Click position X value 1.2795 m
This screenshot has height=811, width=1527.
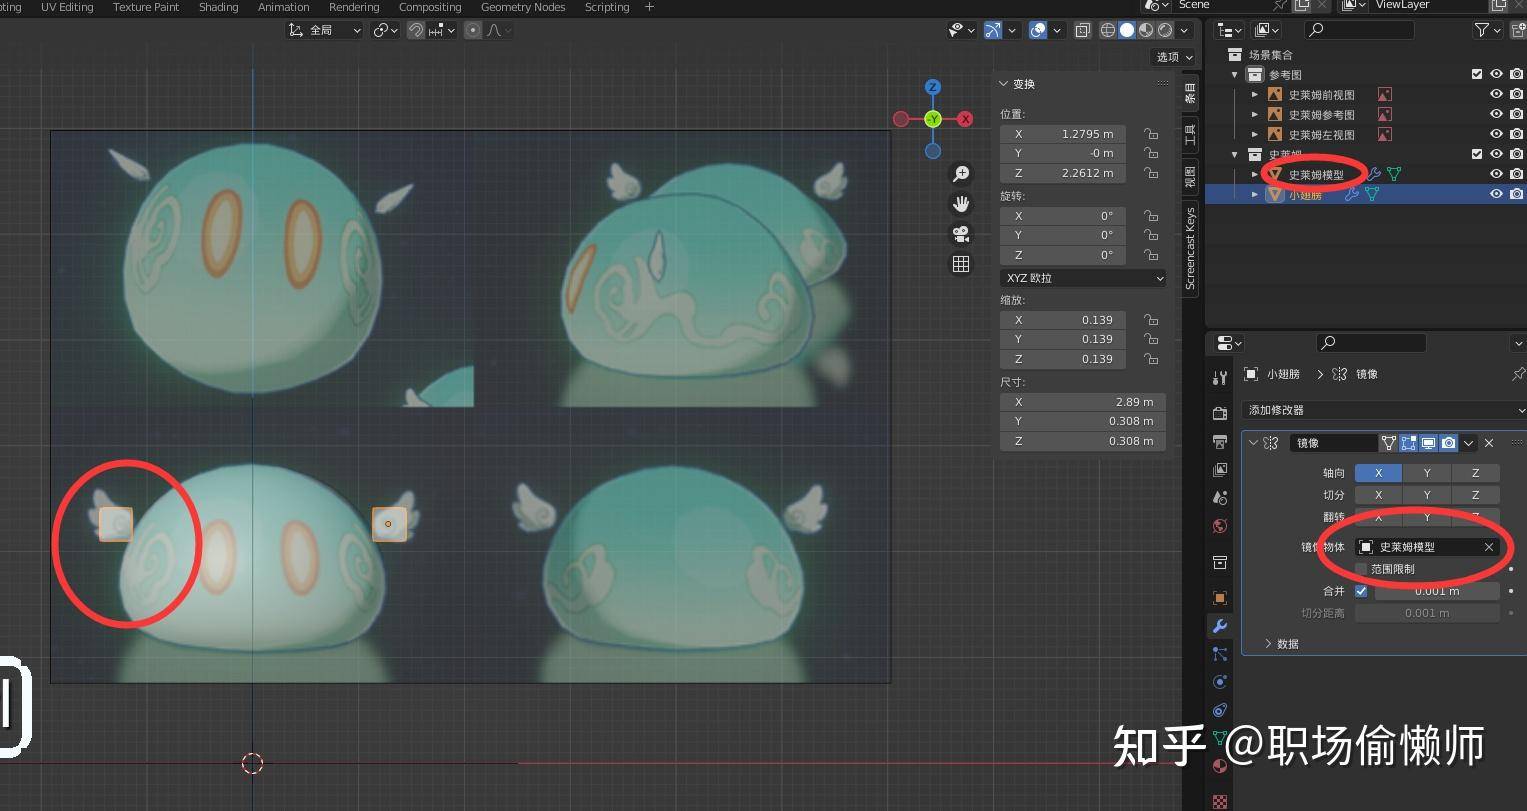tap(1063, 134)
